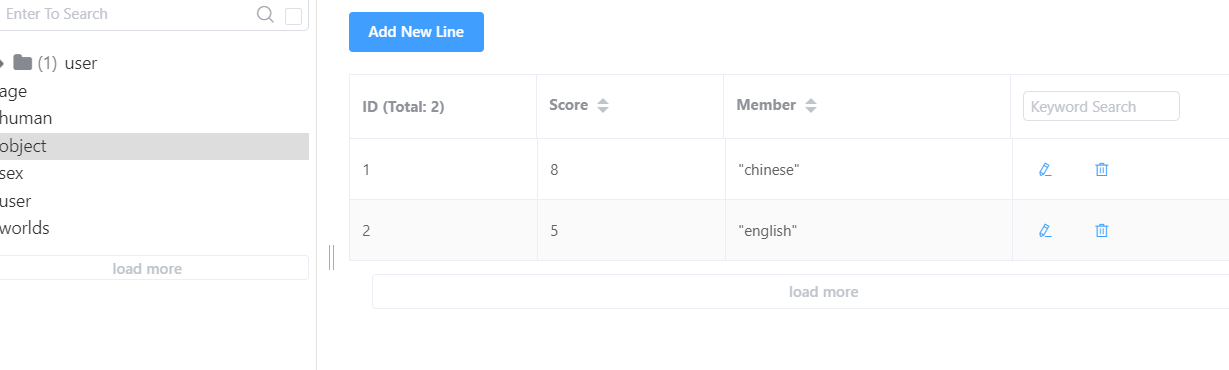This screenshot has height=370, width=1229.
Task: Toggle the exact search checkbox
Action: [x=293, y=16]
